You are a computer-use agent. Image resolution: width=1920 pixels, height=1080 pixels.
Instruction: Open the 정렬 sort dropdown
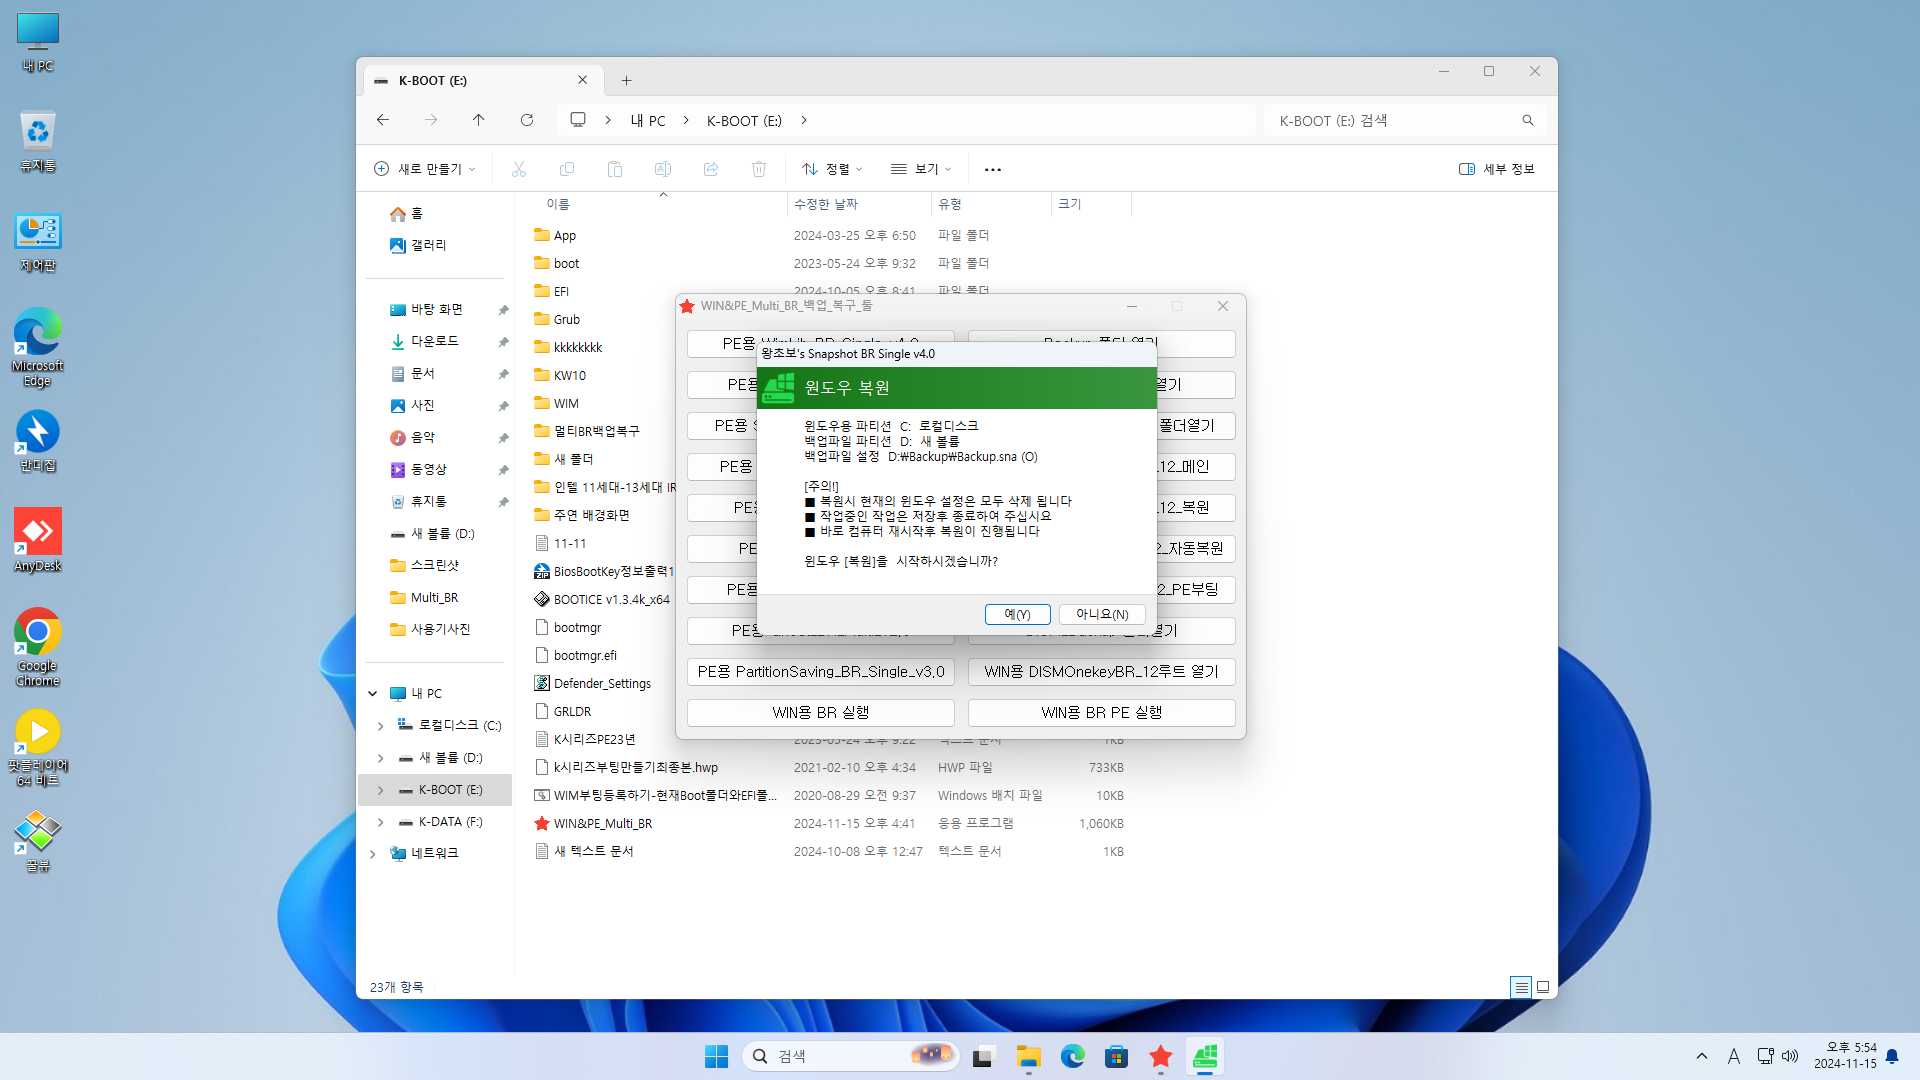tap(832, 169)
